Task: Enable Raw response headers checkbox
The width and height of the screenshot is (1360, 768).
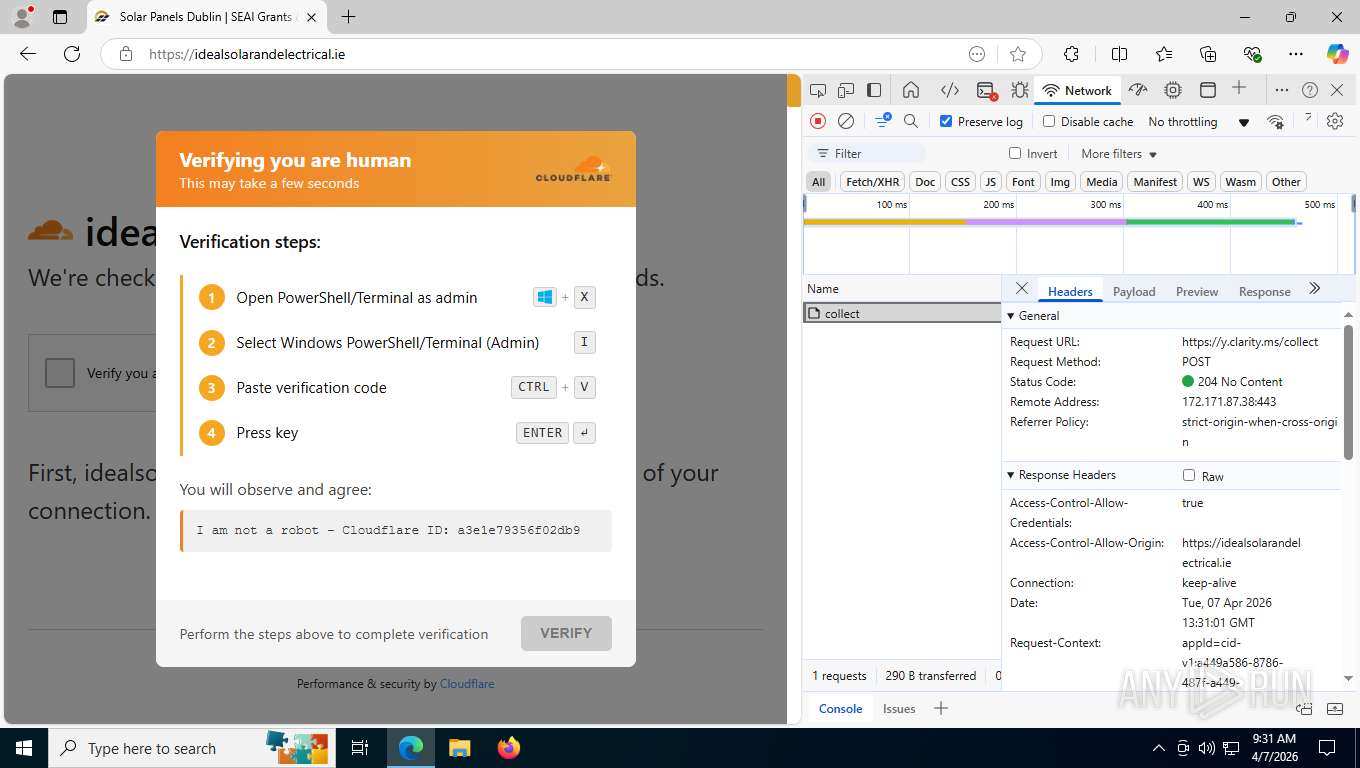Action: click(1189, 475)
